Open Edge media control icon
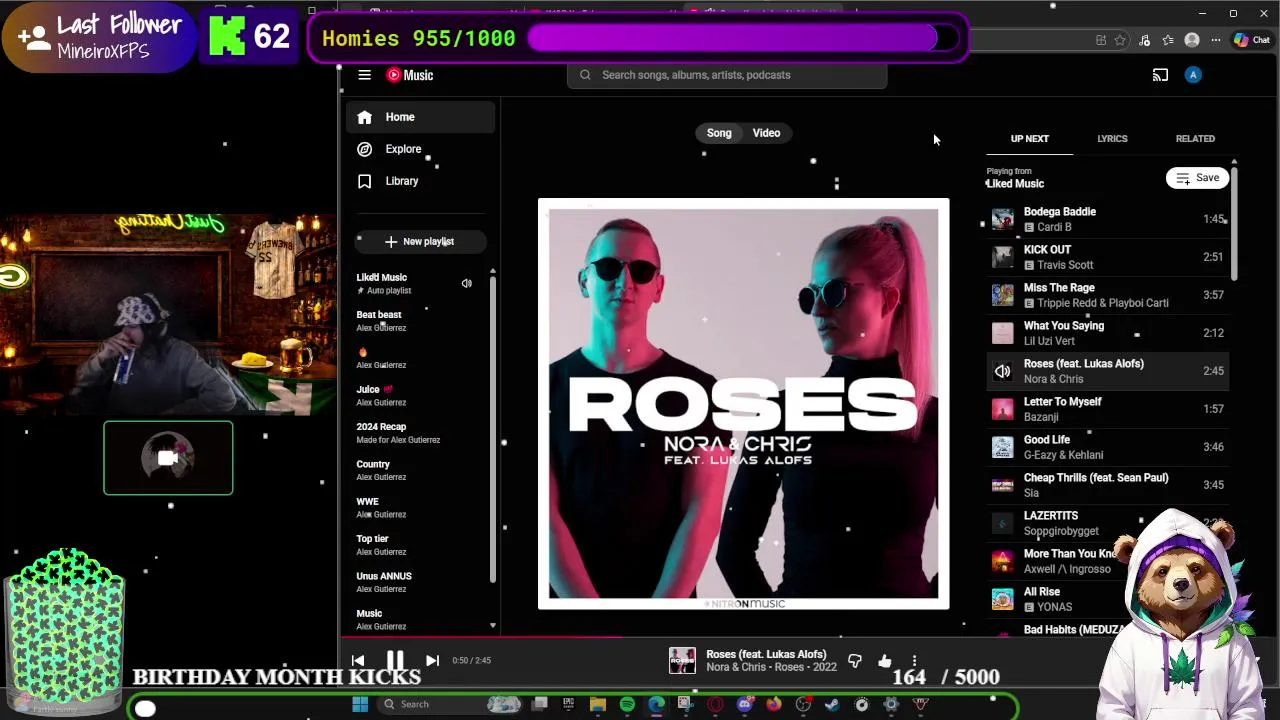The image size is (1280, 720). click(1144, 40)
